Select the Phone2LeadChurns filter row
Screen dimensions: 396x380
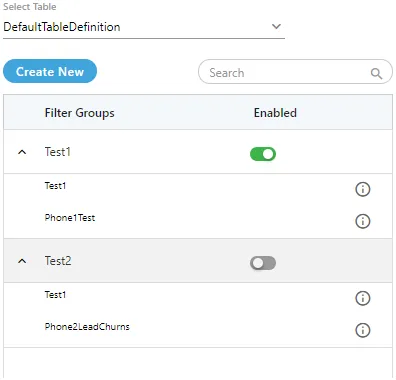click(x=198, y=330)
